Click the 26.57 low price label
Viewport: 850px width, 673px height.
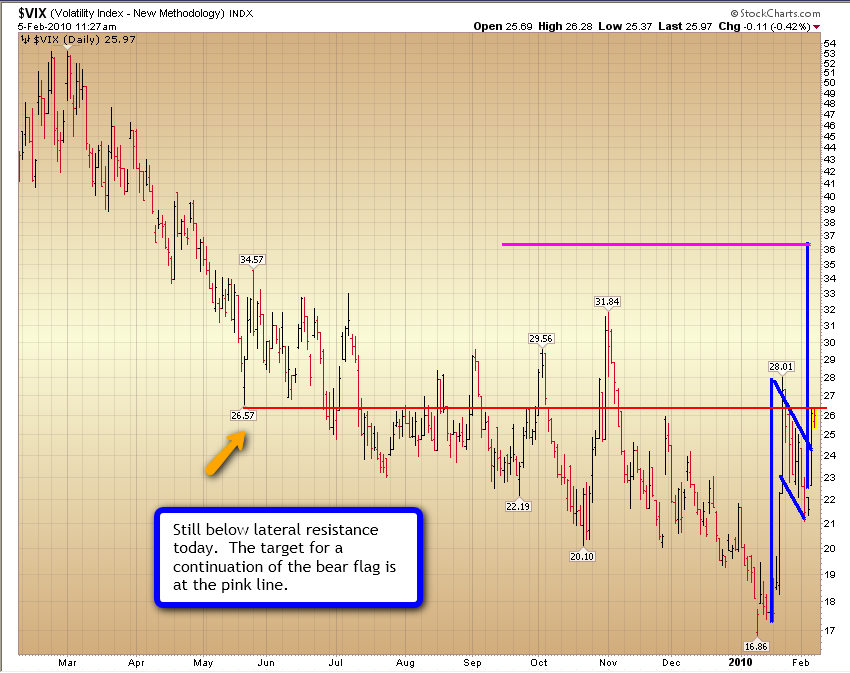point(242,415)
